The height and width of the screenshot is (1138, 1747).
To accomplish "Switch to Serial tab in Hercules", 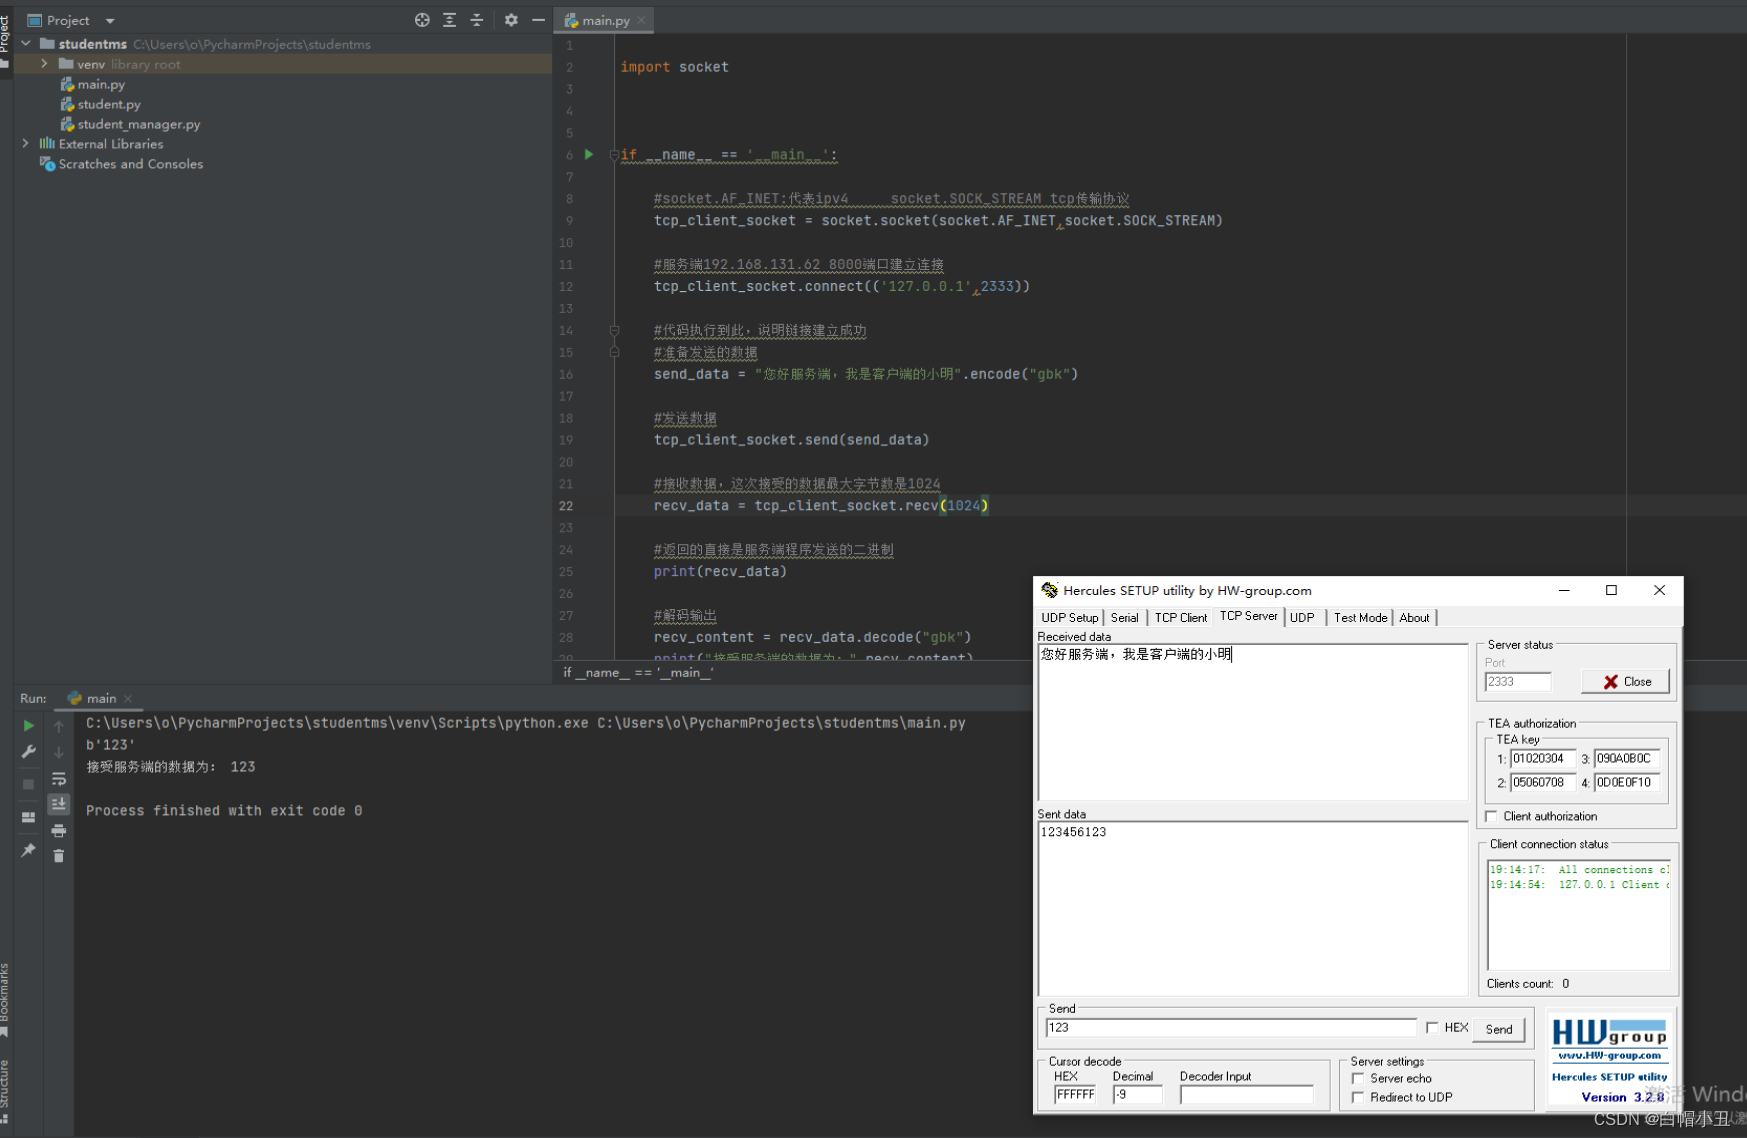I will click(x=1124, y=618).
